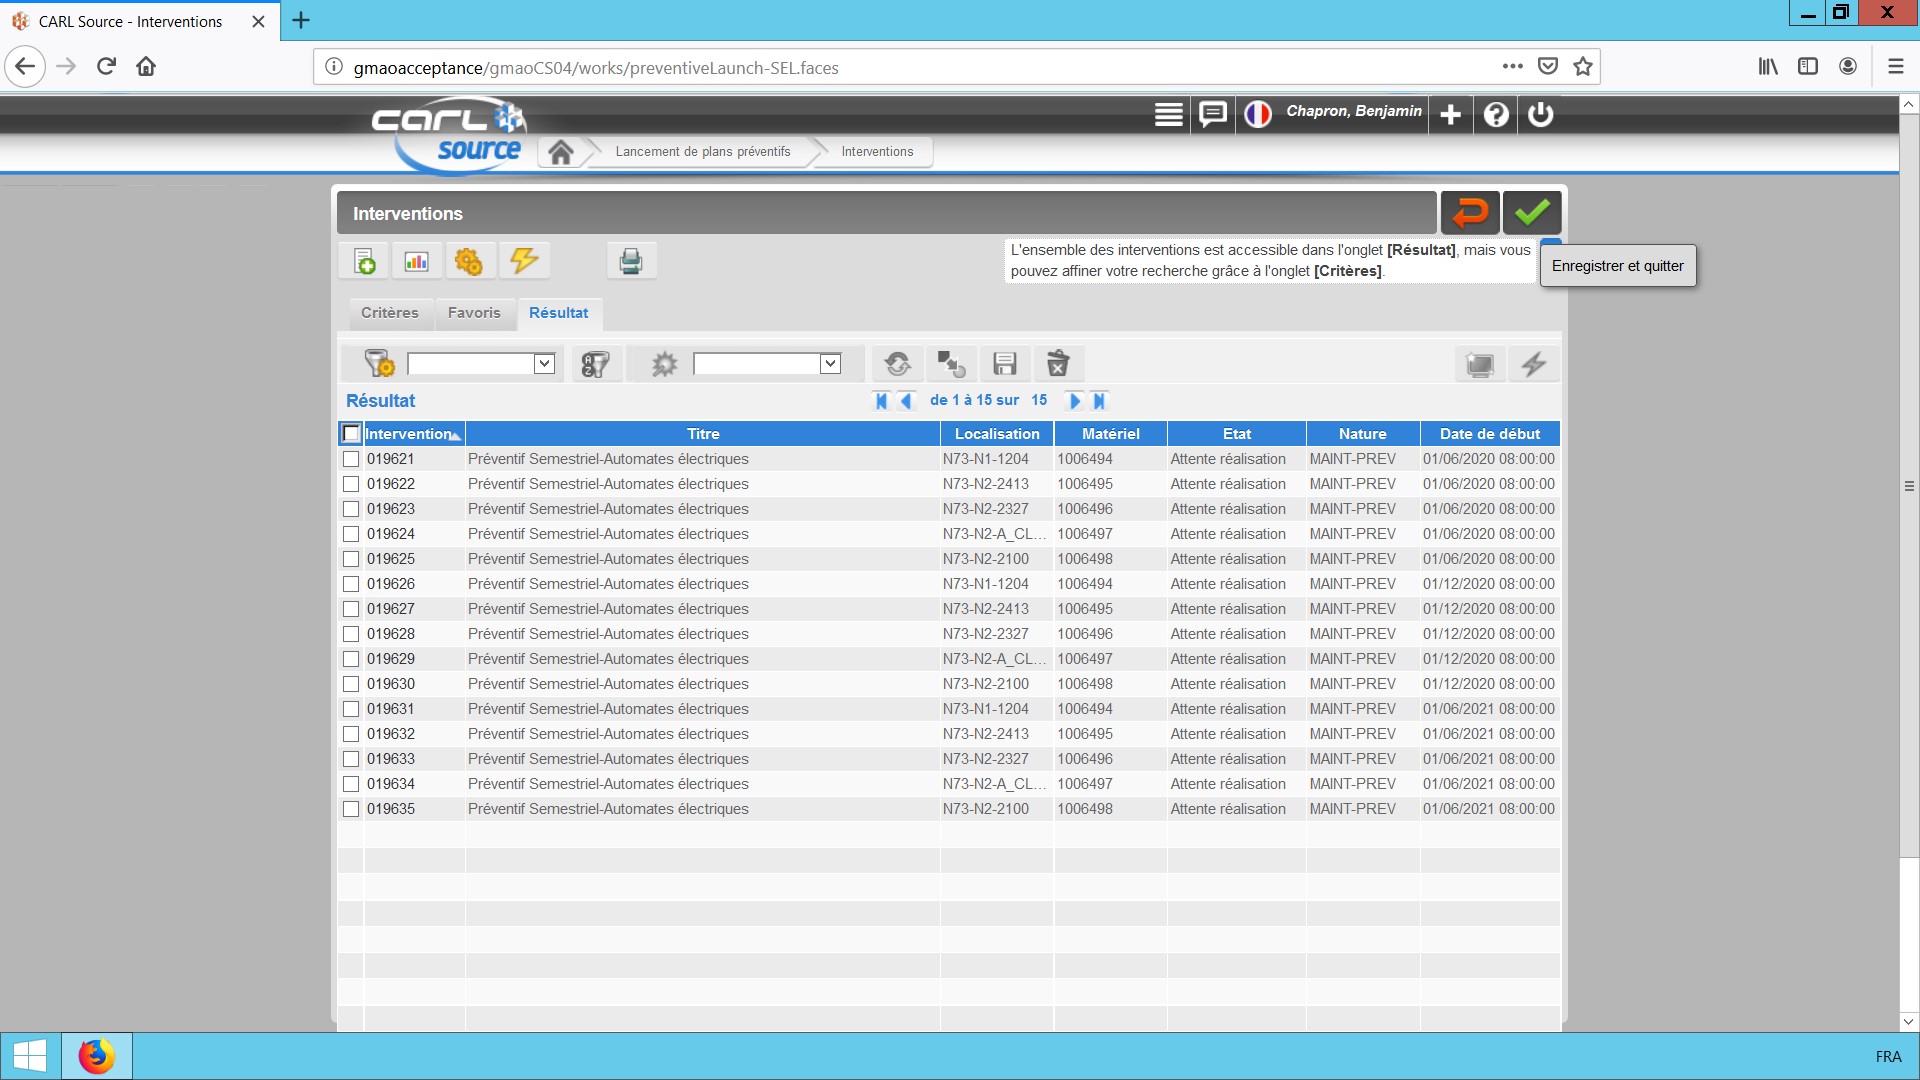Switch to the Favoris tab
The height and width of the screenshot is (1080, 1920).
(x=474, y=313)
